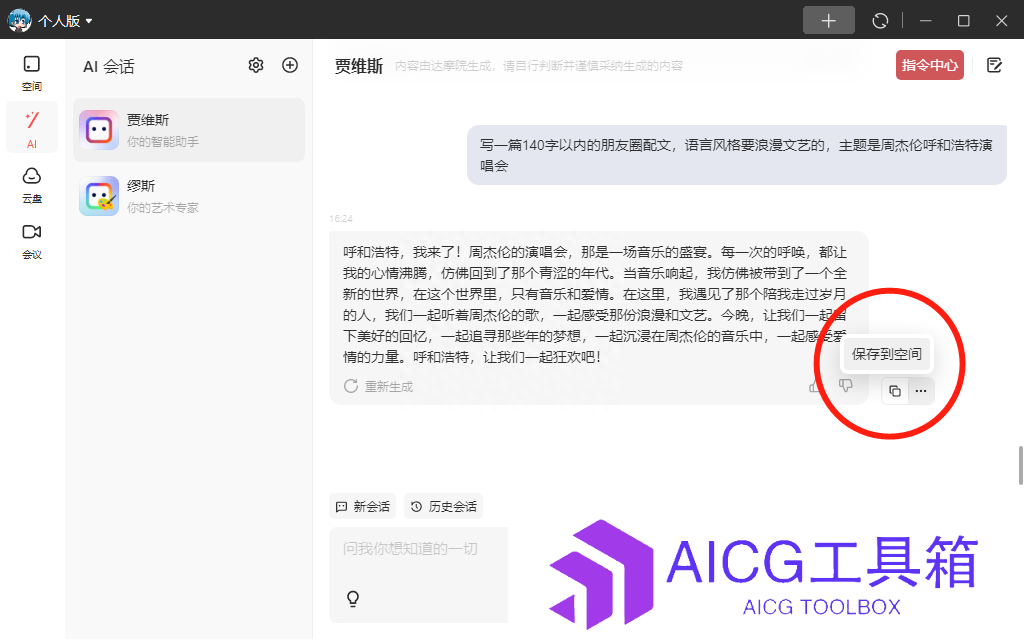Click the user avatar in title bar
The image size is (1024, 640).
pyautogui.click(x=19, y=20)
